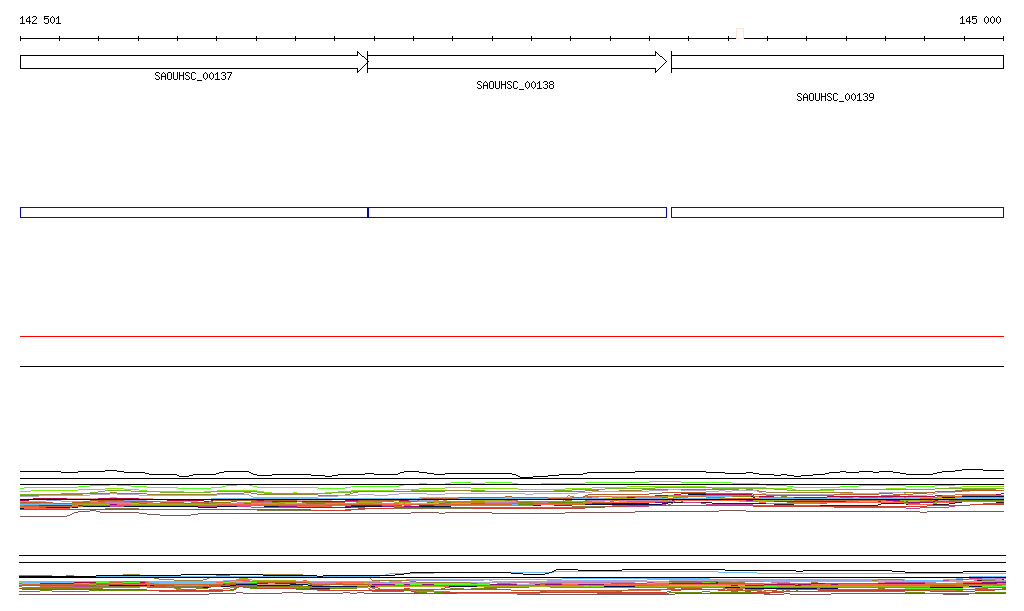Select the middle blue outlined feature box

click(x=517, y=212)
